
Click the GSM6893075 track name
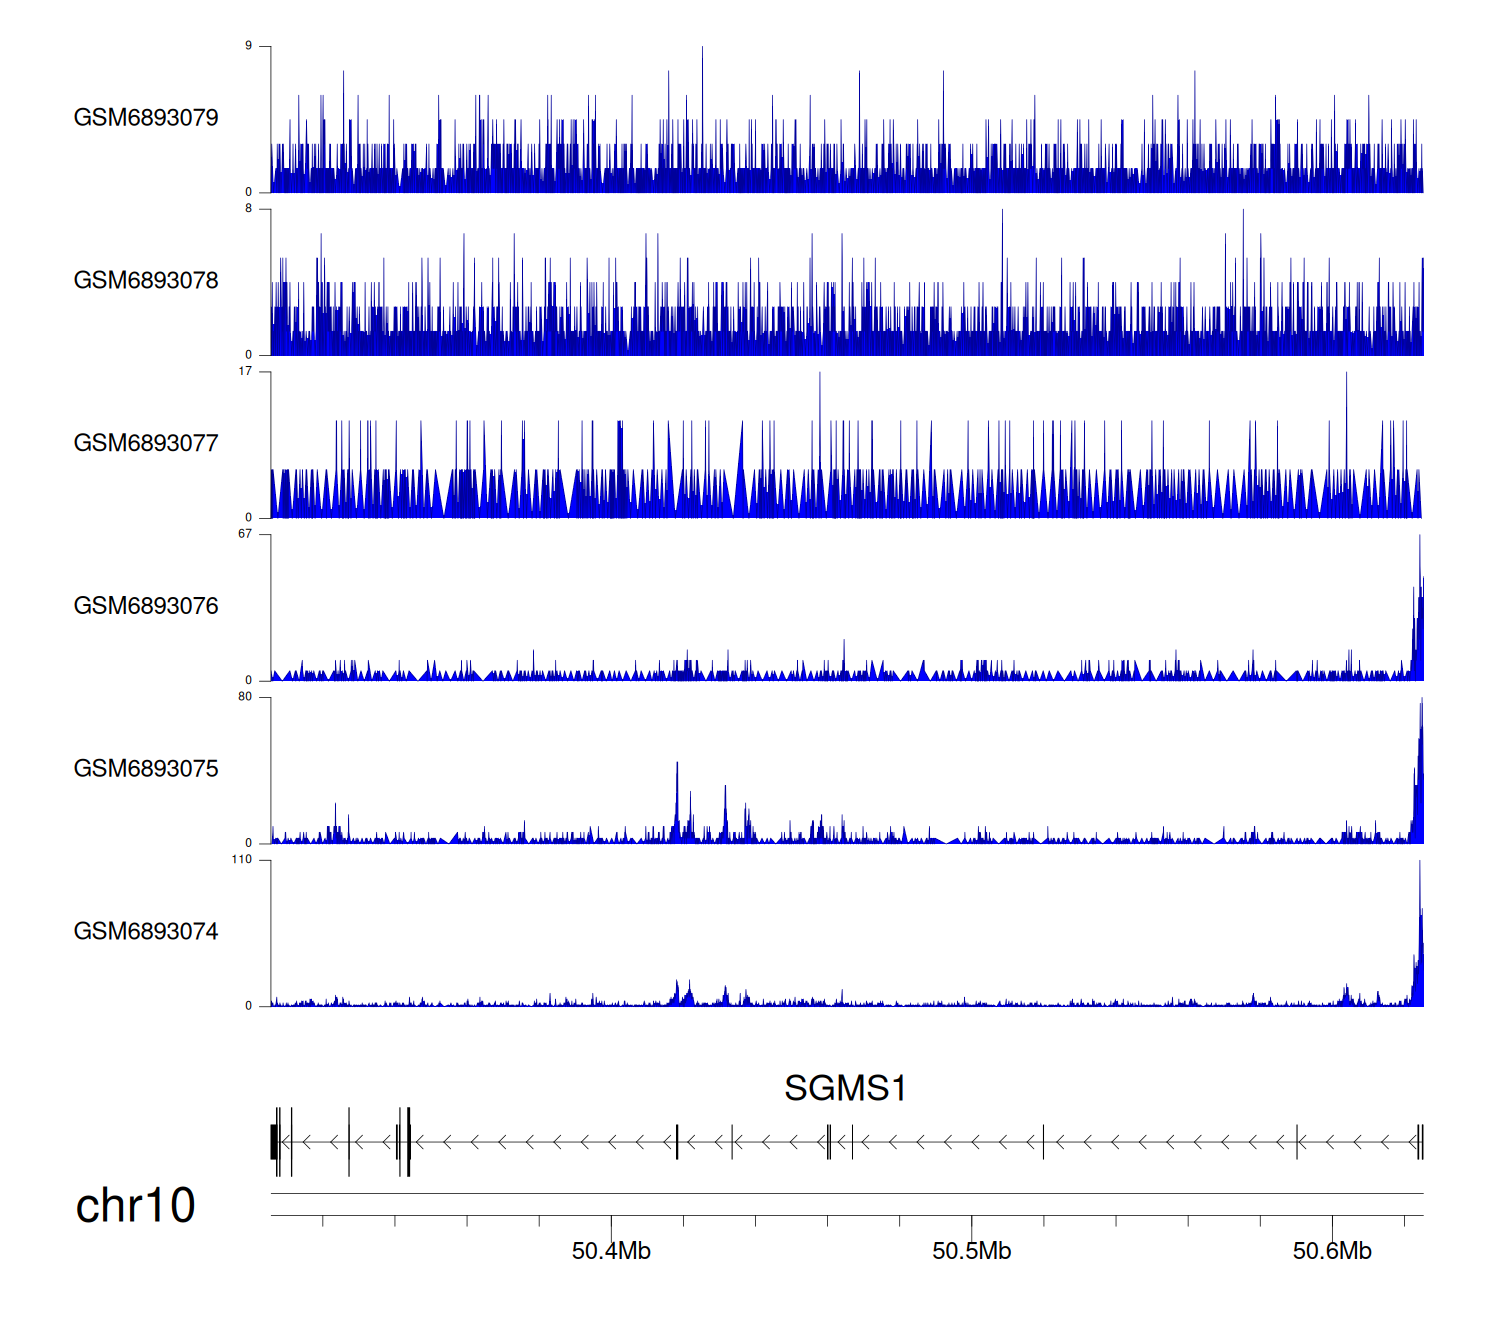(x=146, y=769)
